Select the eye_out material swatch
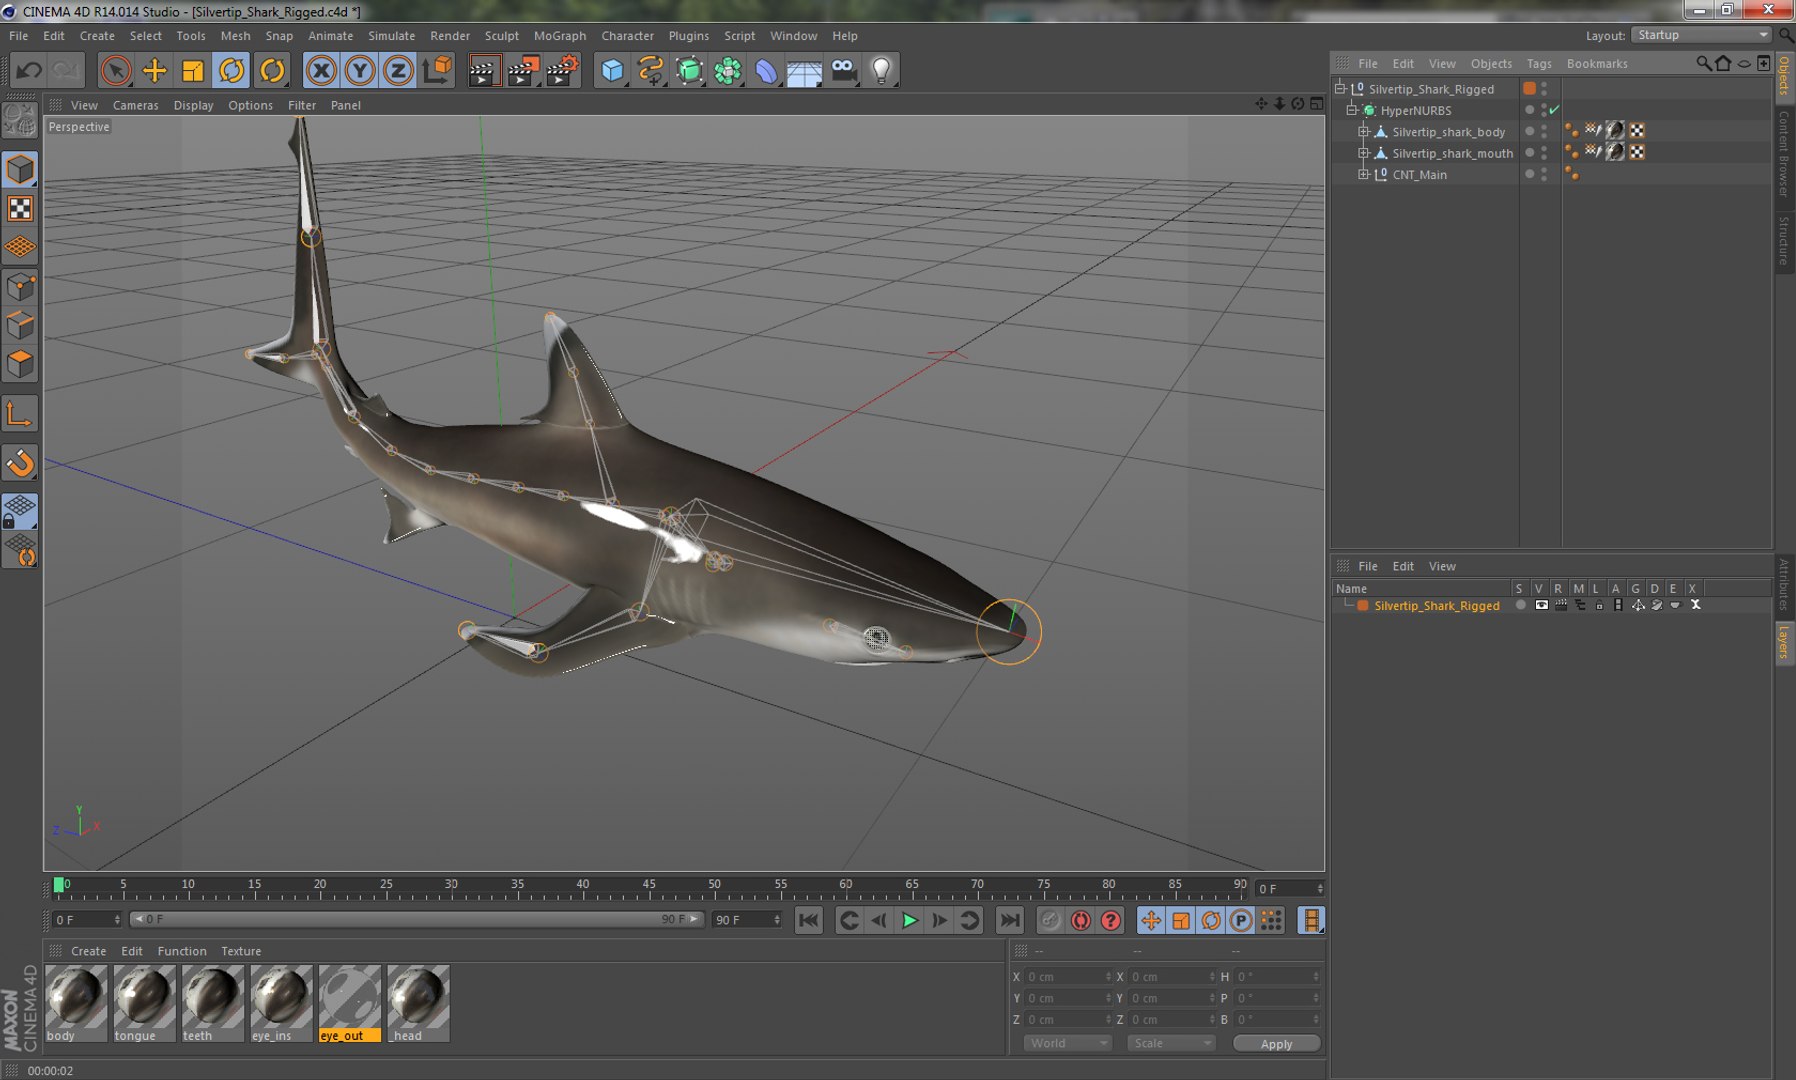Screen dimensions: 1796x1080 tap(350, 1003)
